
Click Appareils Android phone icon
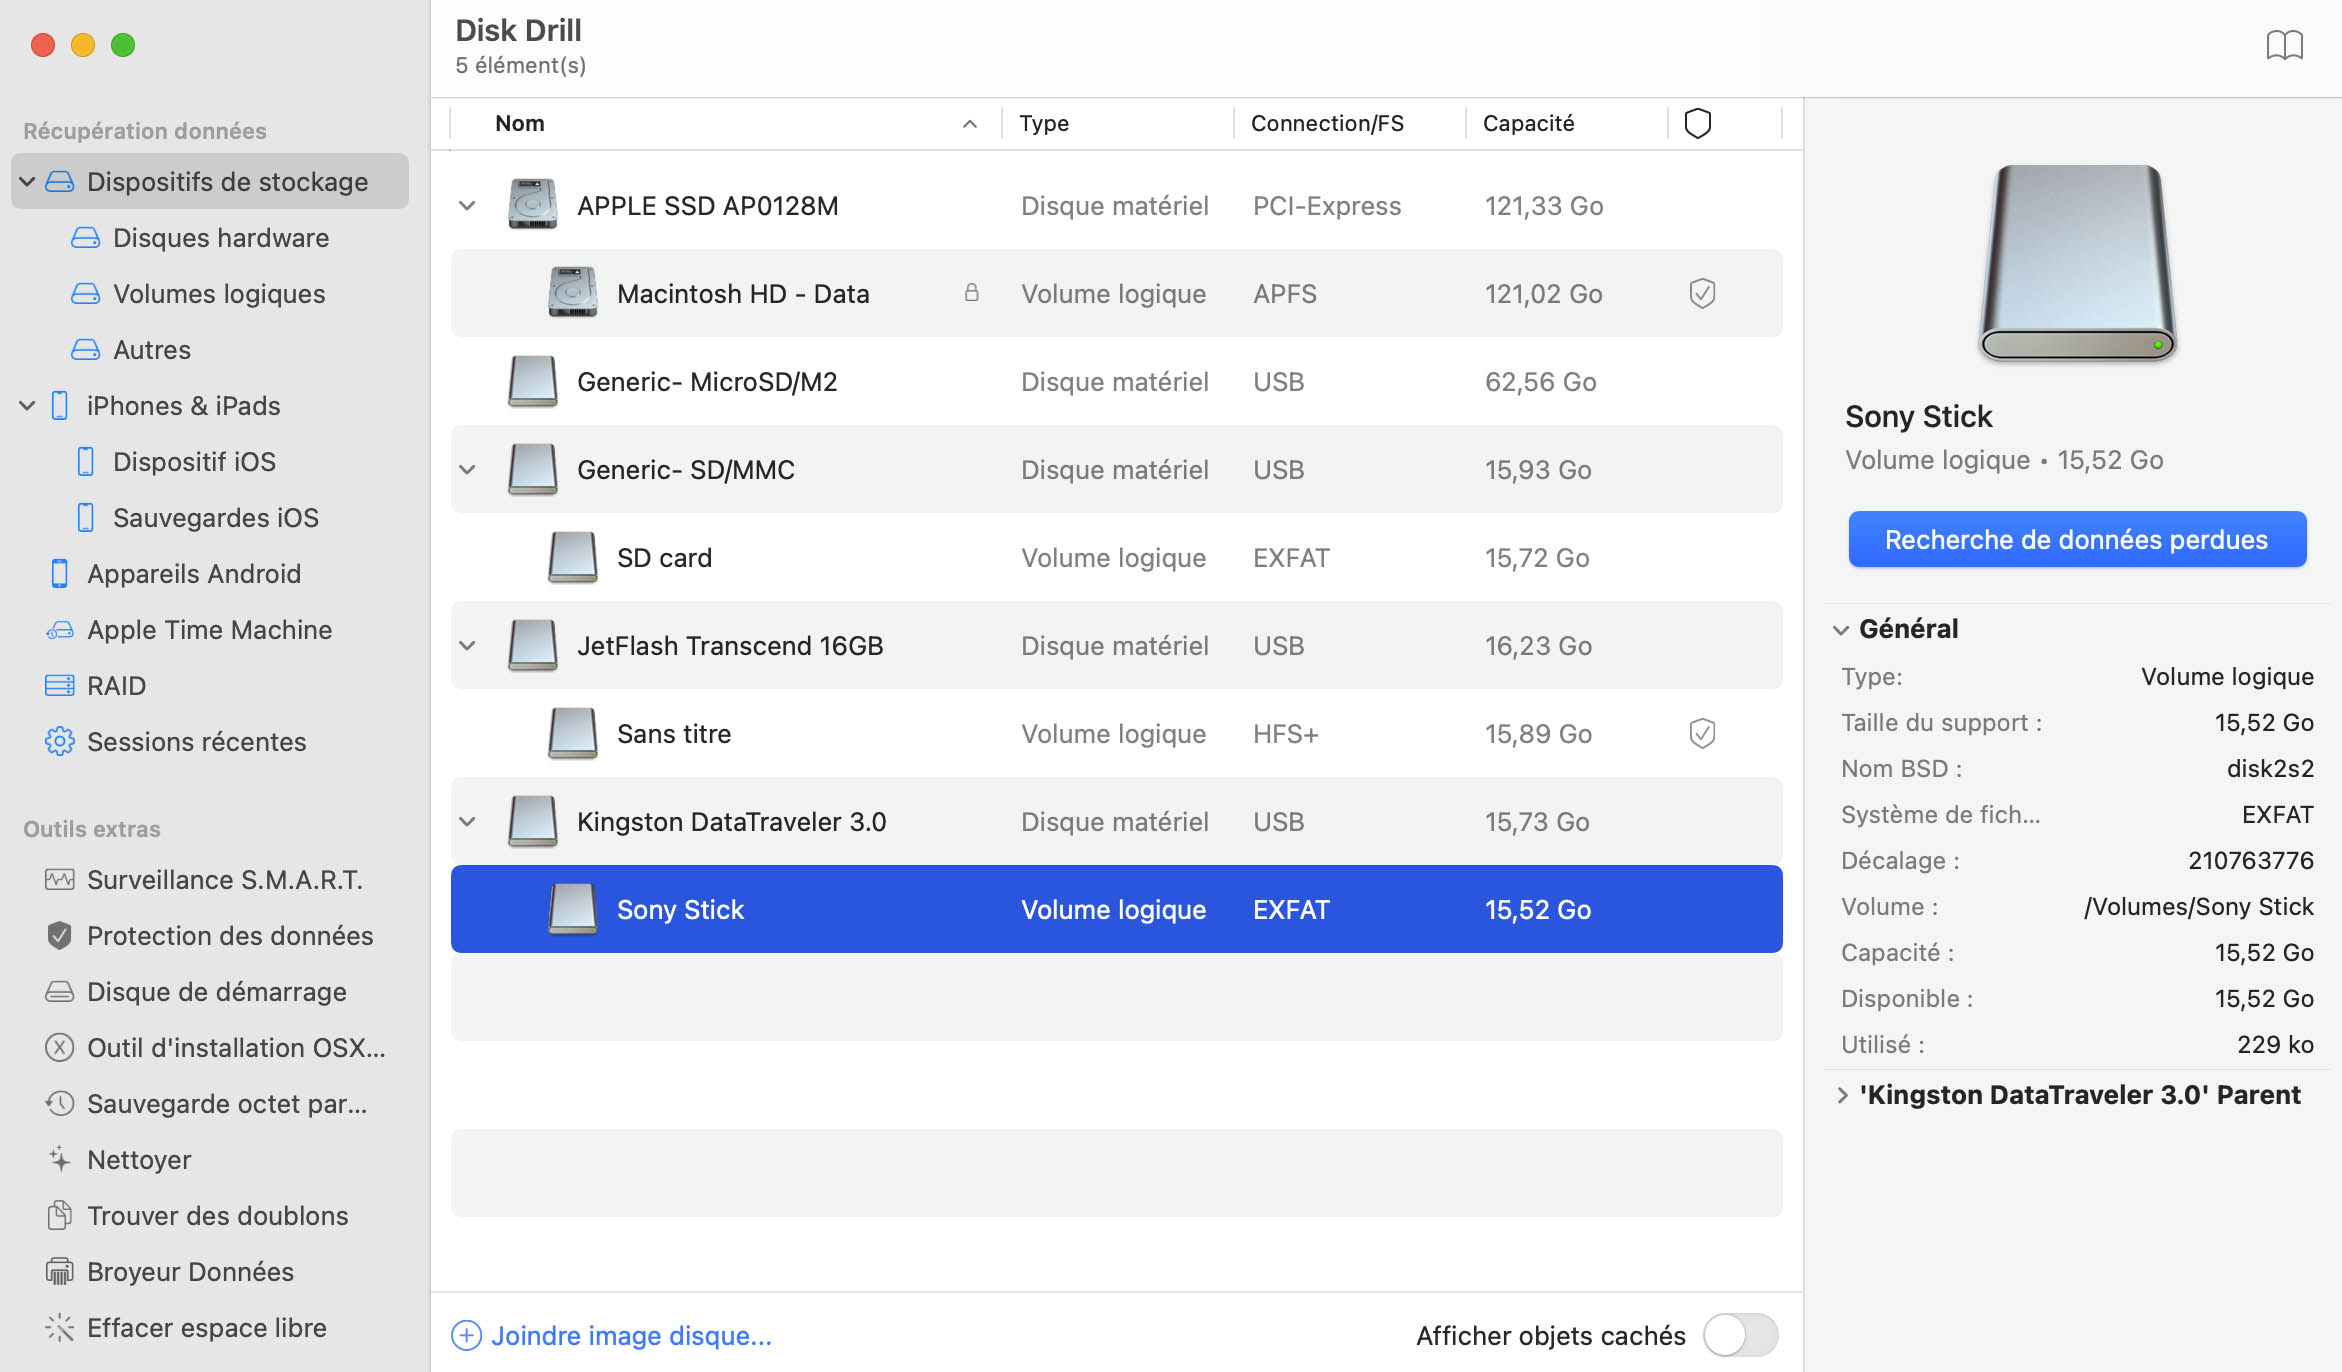click(x=60, y=574)
